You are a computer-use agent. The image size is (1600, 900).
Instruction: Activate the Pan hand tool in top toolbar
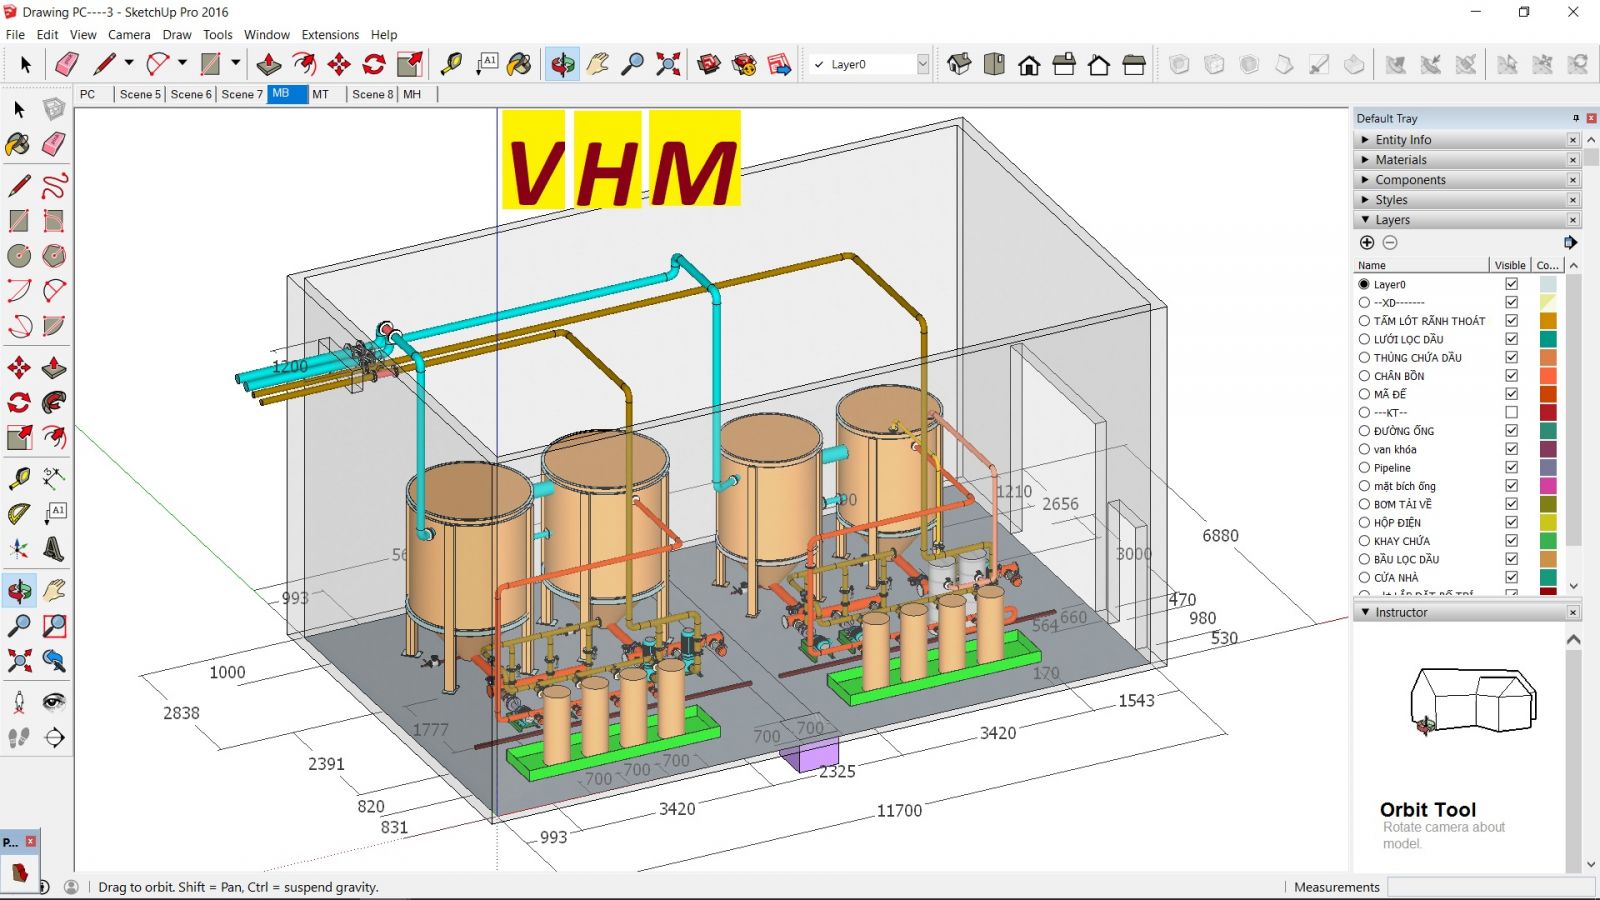[x=598, y=64]
